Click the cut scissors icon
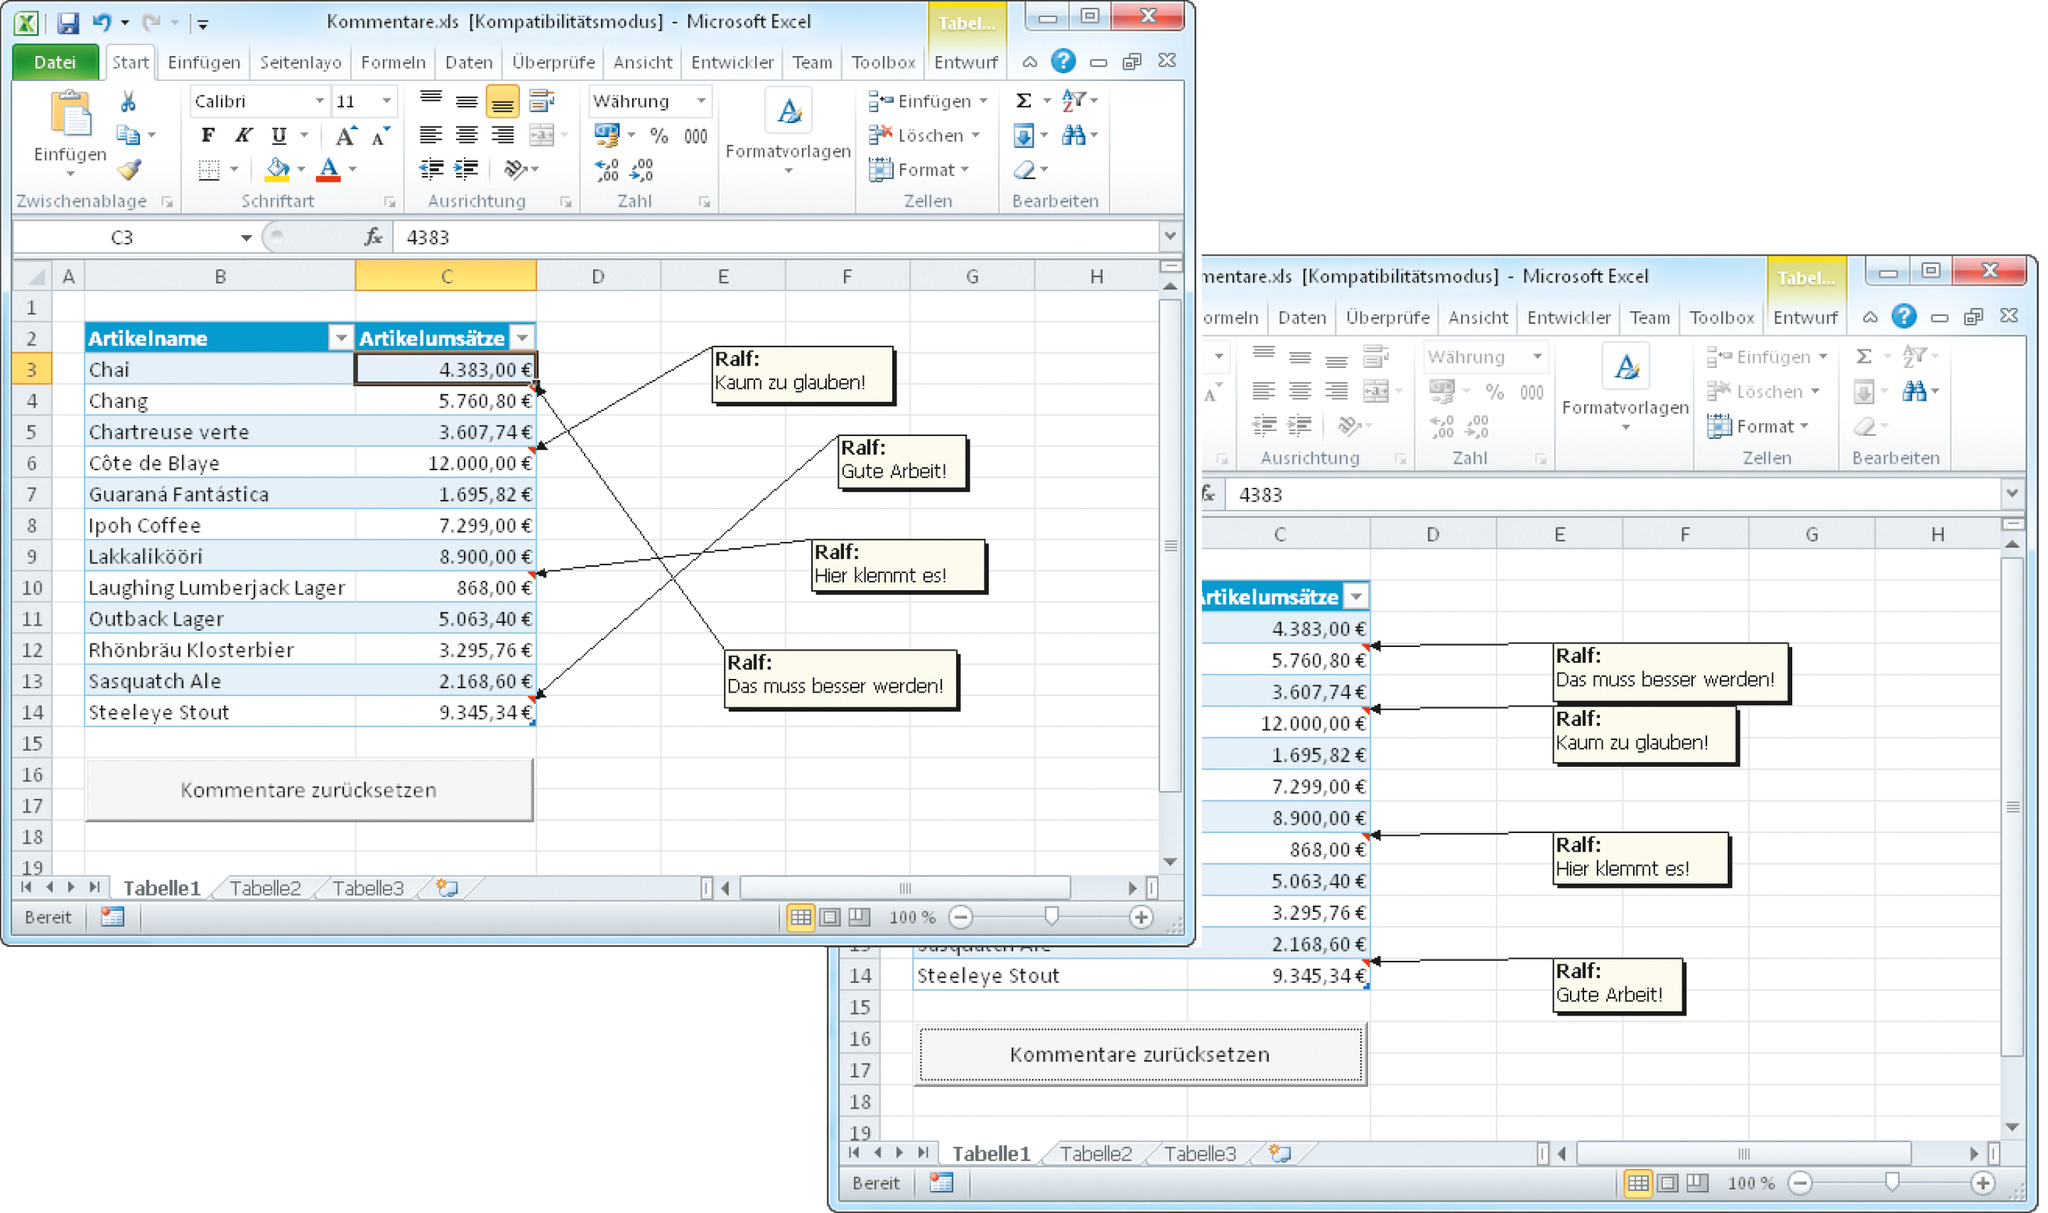 (x=128, y=101)
